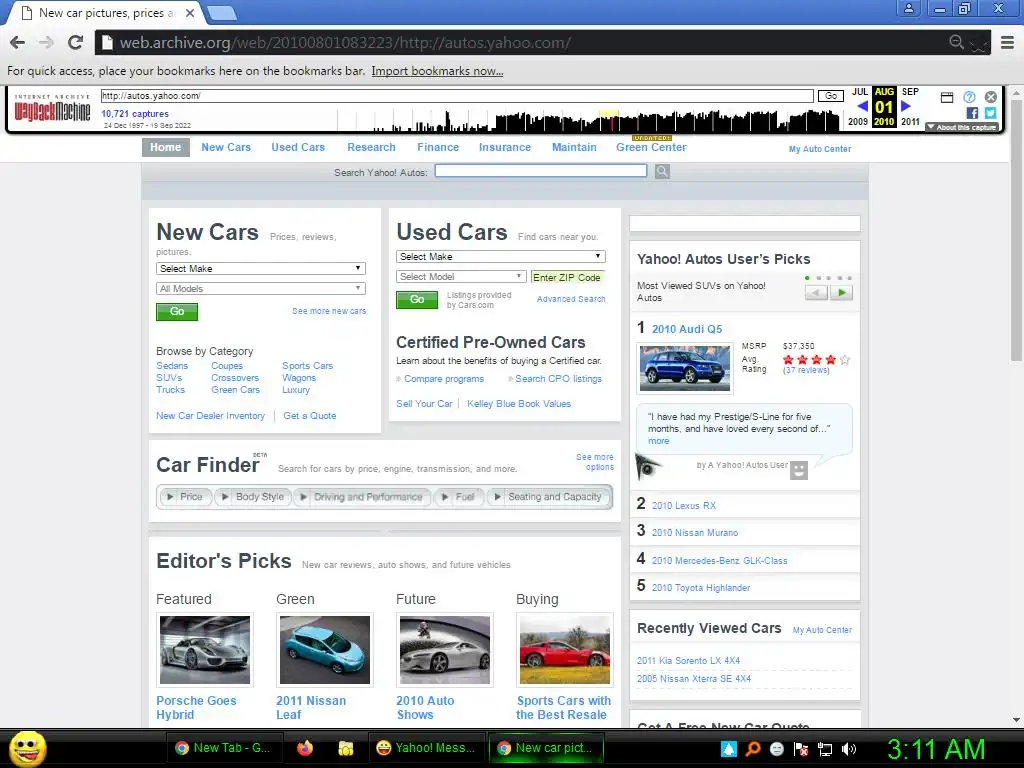Screen dimensions: 1024x768
Task: Open the Porsche Goes Hybrid thumbnail
Action: pos(205,650)
